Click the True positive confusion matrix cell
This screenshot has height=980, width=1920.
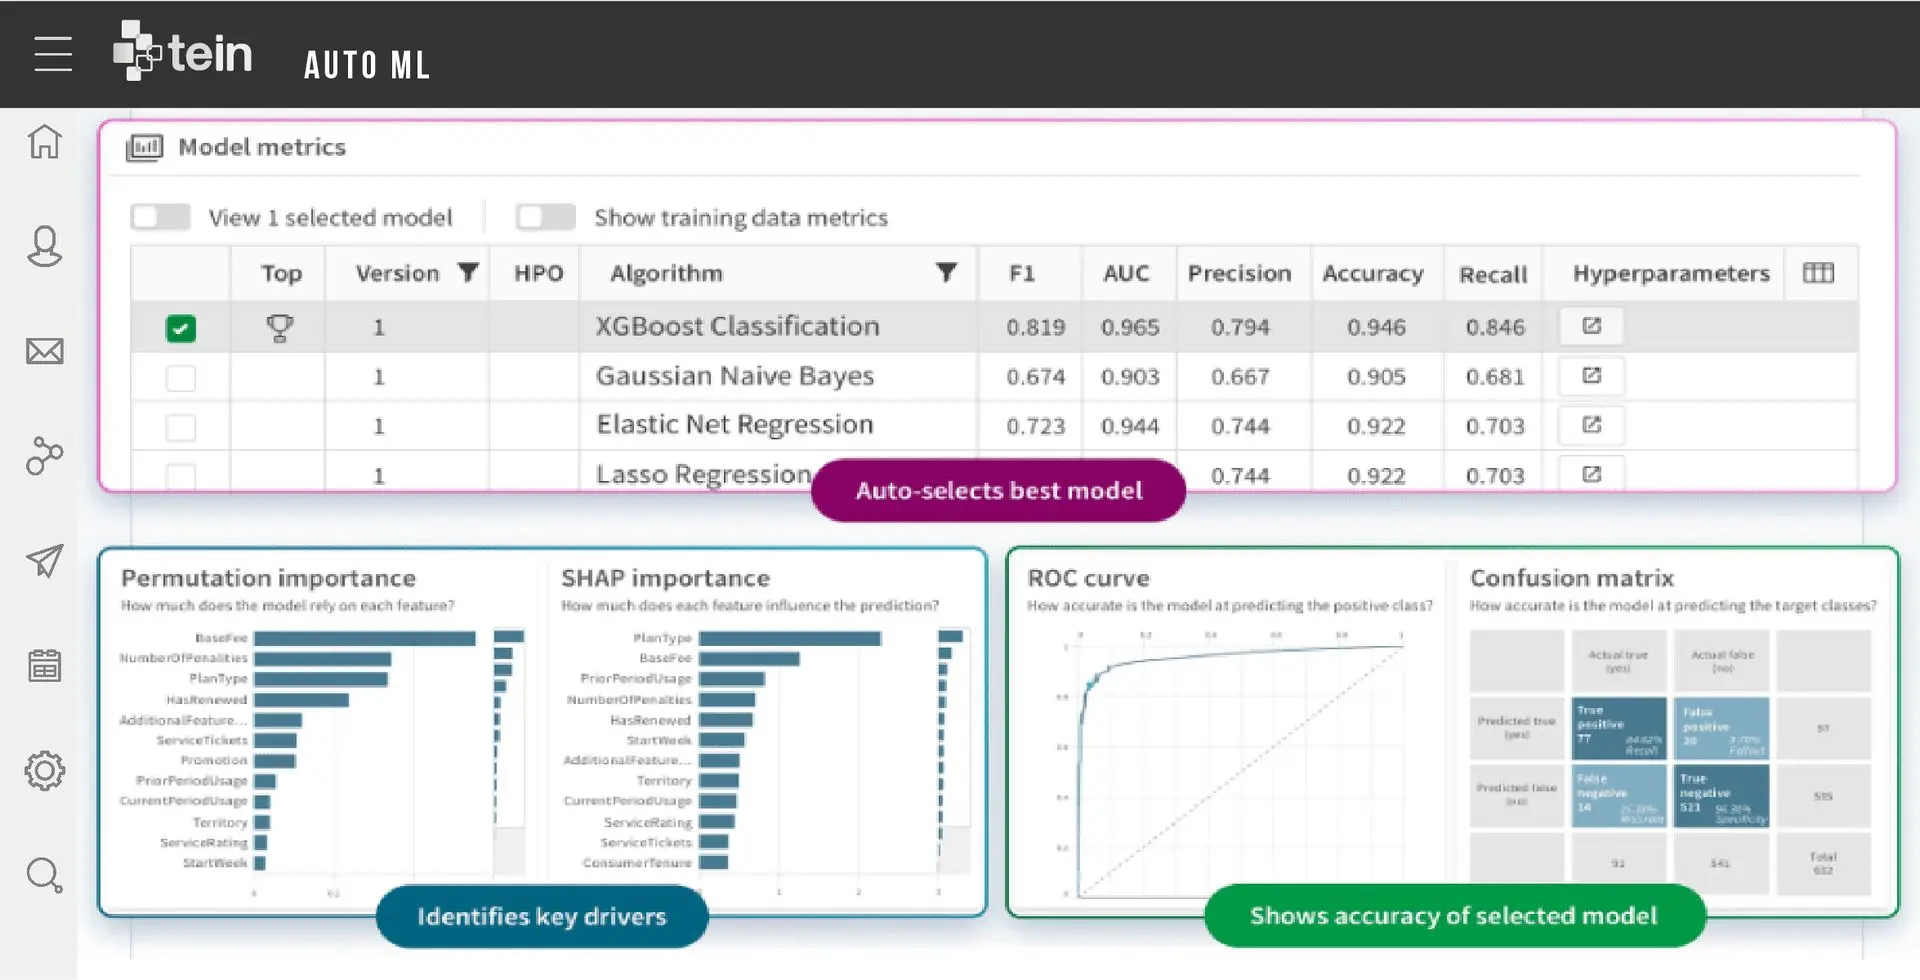click(1618, 729)
